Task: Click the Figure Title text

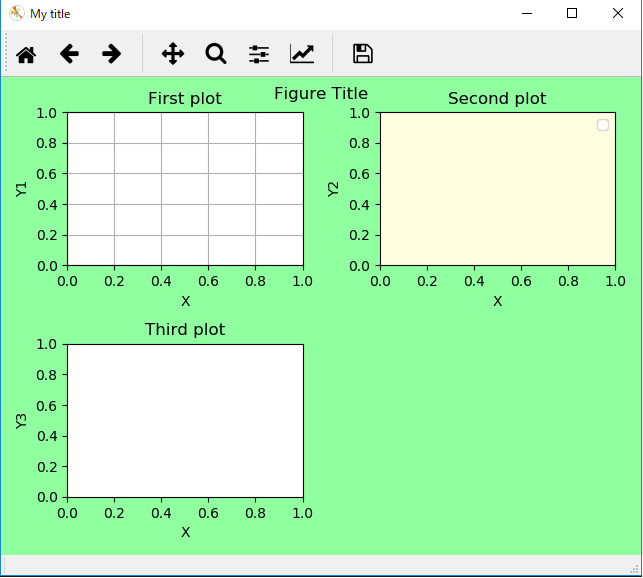Action: point(321,94)
